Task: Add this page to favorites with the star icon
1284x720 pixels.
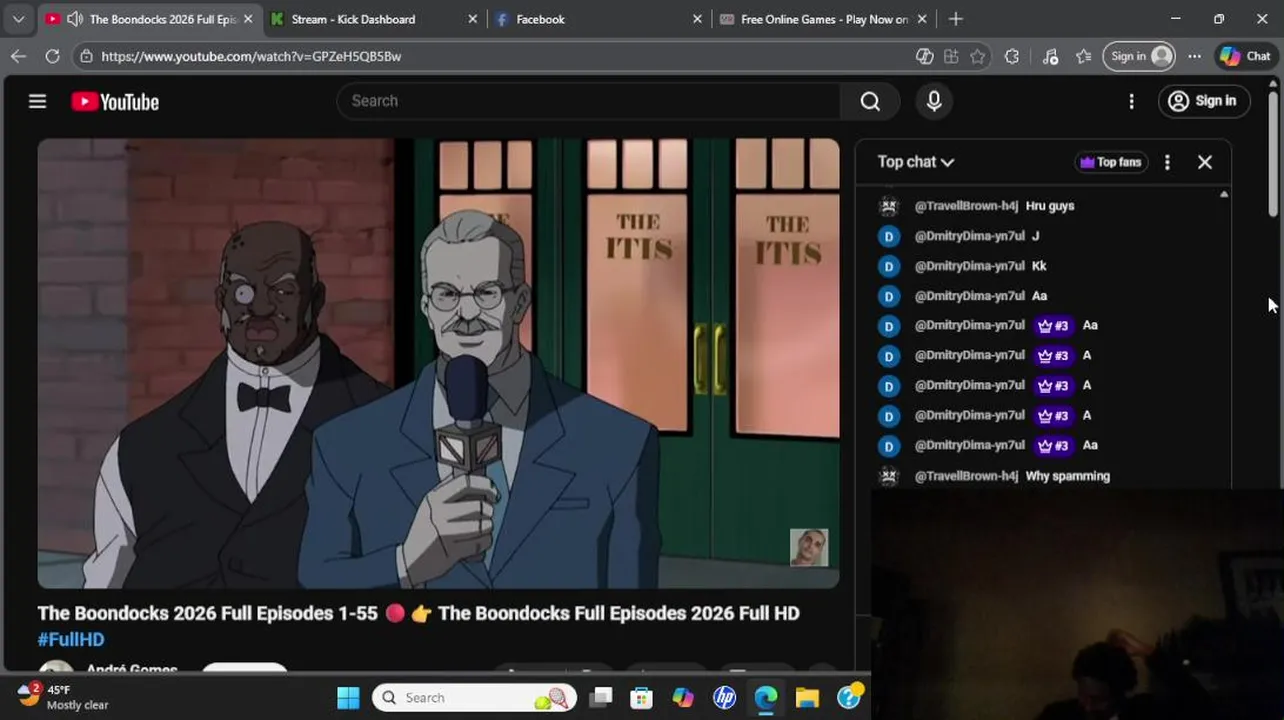Action: point(978,56)
